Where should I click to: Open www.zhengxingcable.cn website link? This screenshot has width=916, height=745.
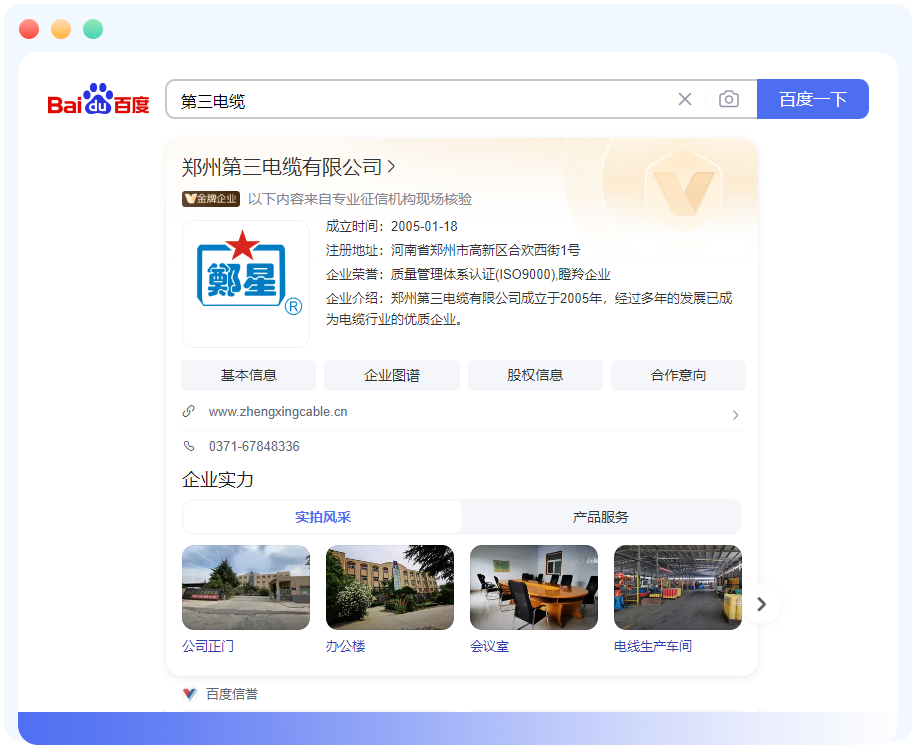(x=278, y=412)
